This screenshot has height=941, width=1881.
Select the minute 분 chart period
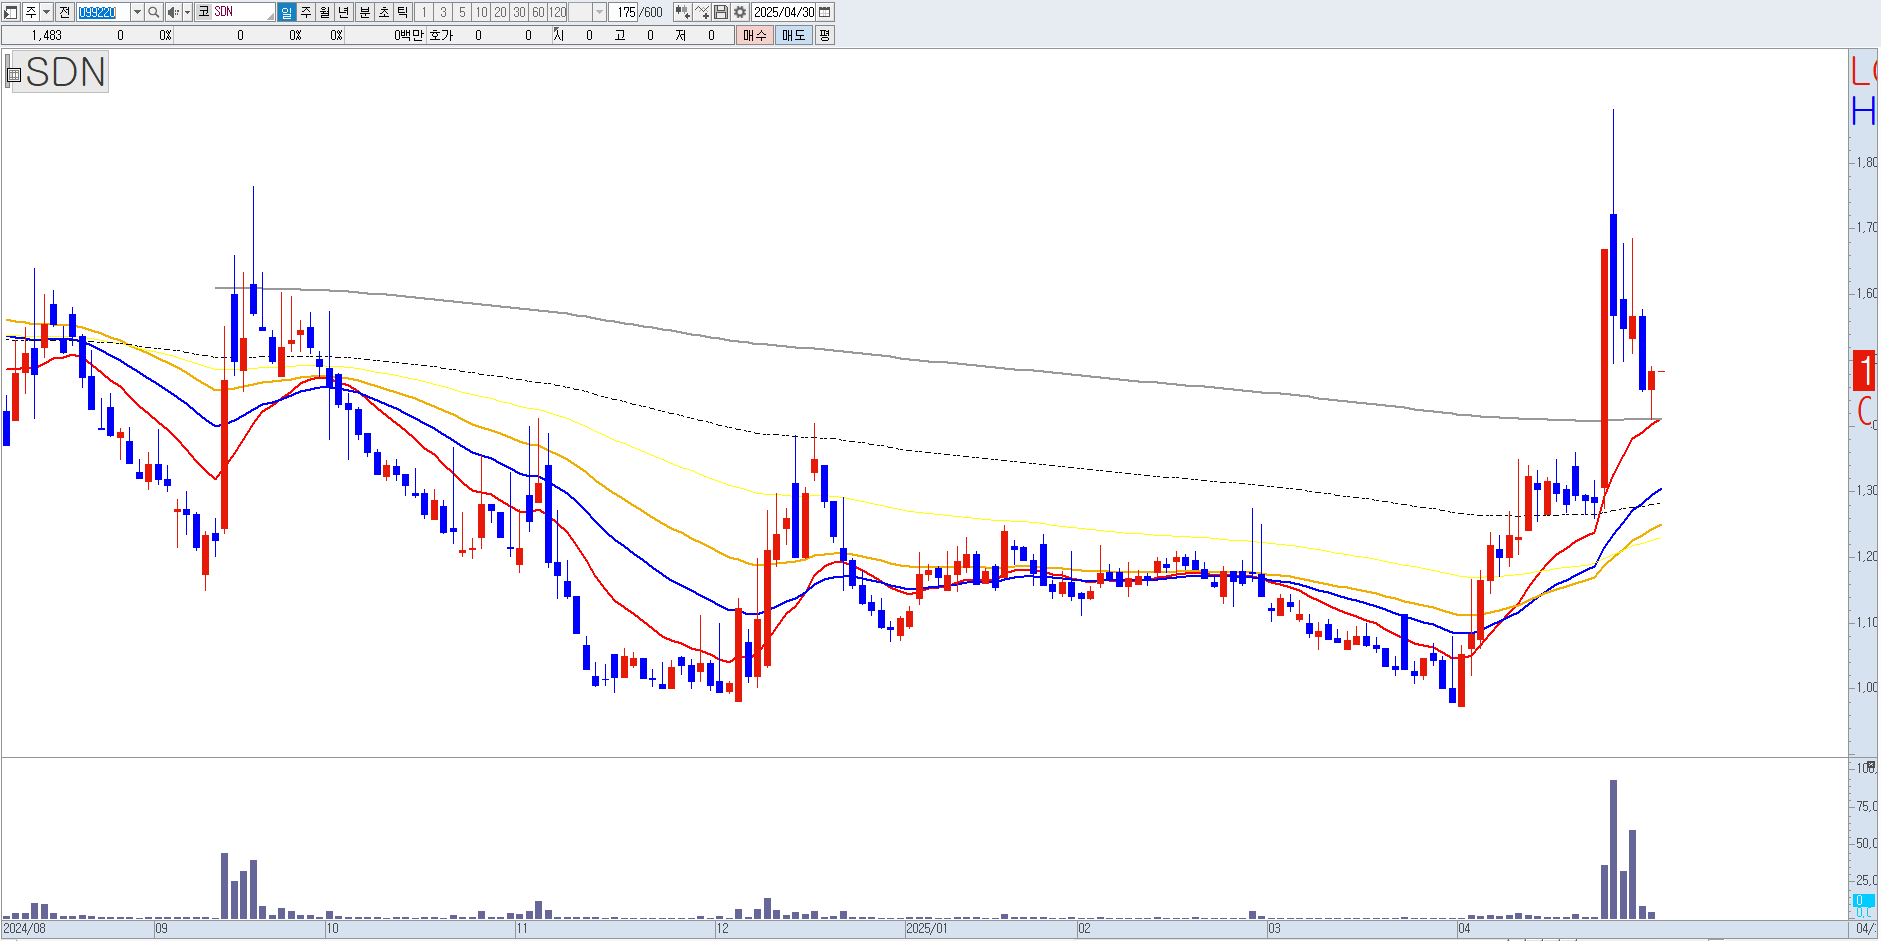coord(365,12)
